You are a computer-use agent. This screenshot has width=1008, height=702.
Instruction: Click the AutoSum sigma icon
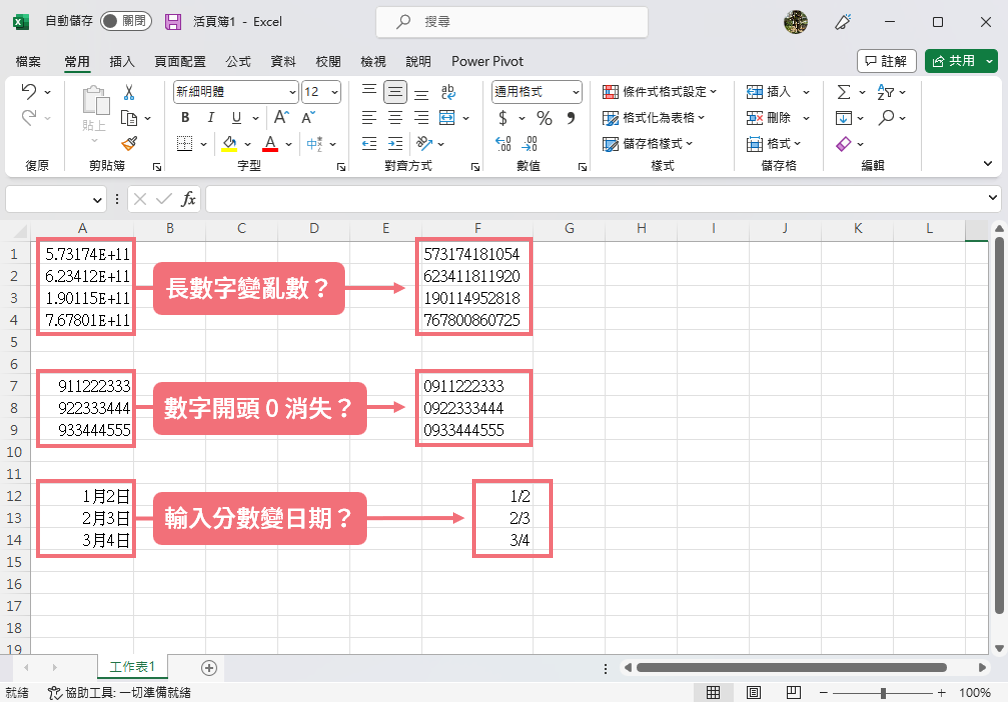point(845,92)
